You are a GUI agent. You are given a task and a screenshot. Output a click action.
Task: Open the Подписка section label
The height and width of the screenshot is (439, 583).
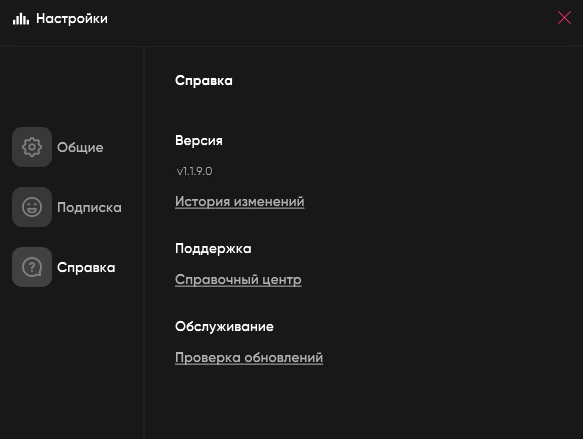click(89, 207)
